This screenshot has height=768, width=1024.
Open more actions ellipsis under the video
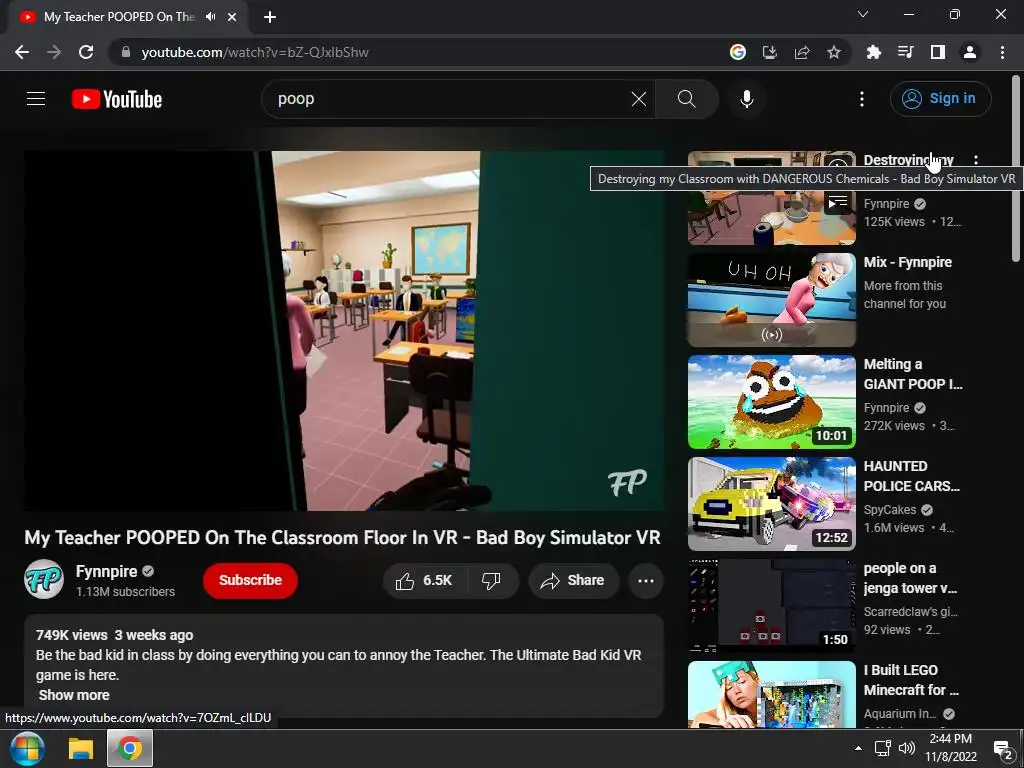(x=646, y=581)
